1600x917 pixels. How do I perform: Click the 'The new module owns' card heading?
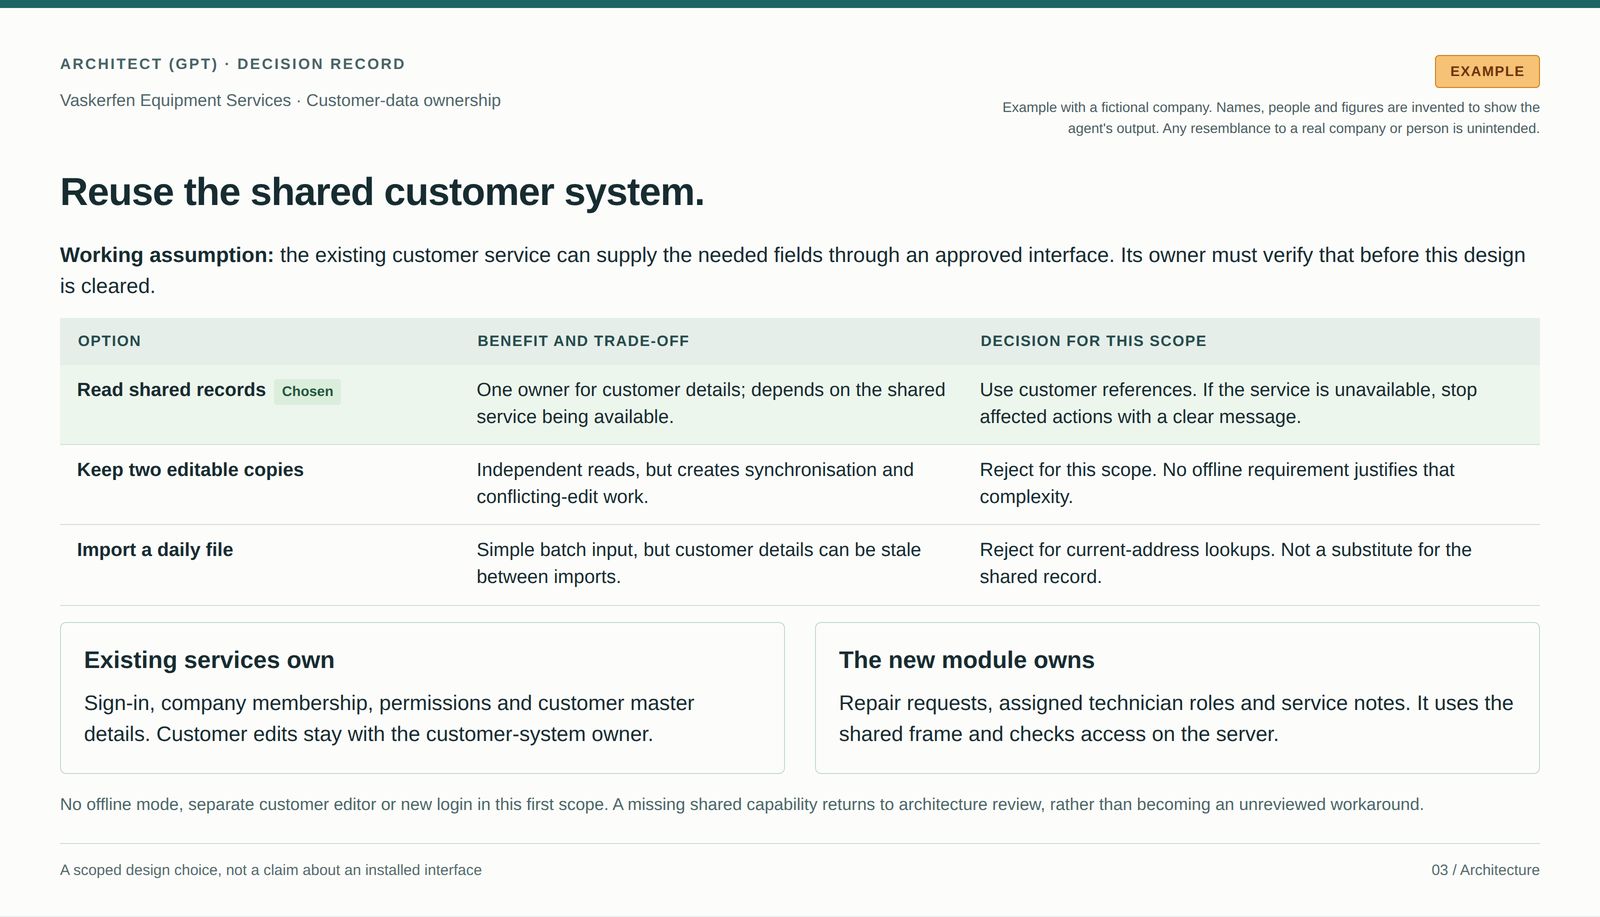[967, 660]
